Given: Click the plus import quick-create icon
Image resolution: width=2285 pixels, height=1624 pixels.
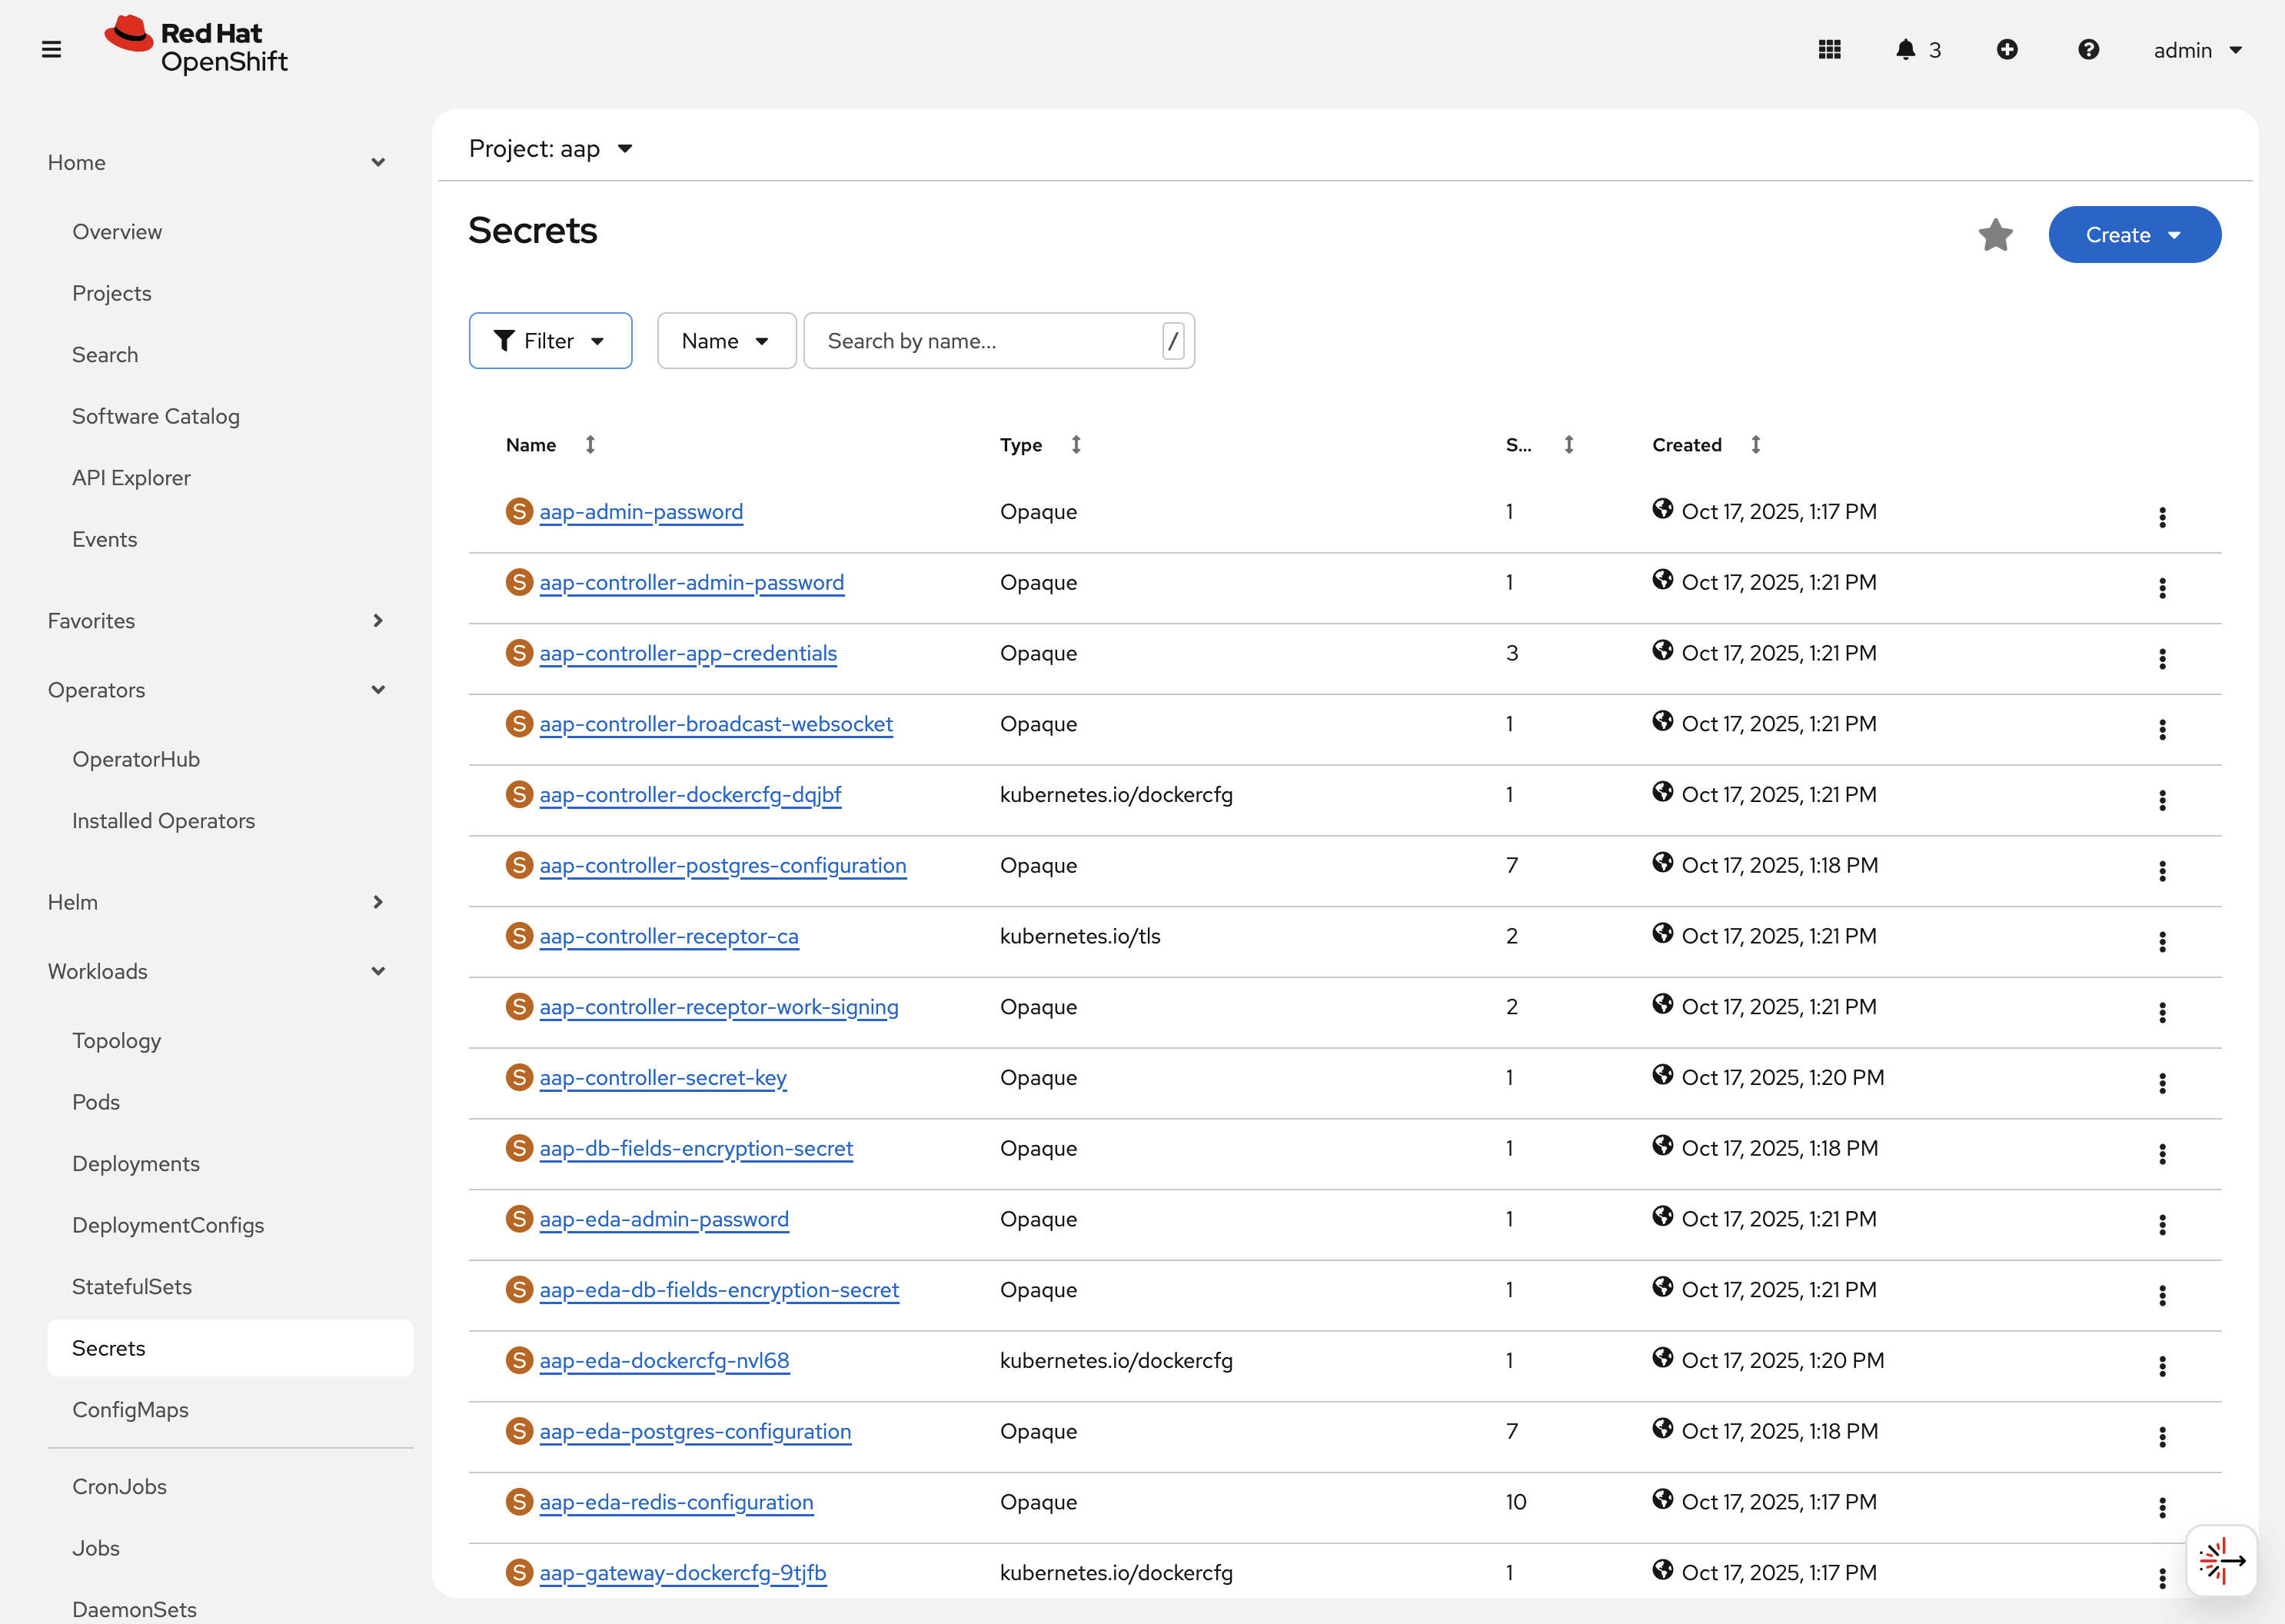Looking at the screenshot, I should [x=2006, y=49].
